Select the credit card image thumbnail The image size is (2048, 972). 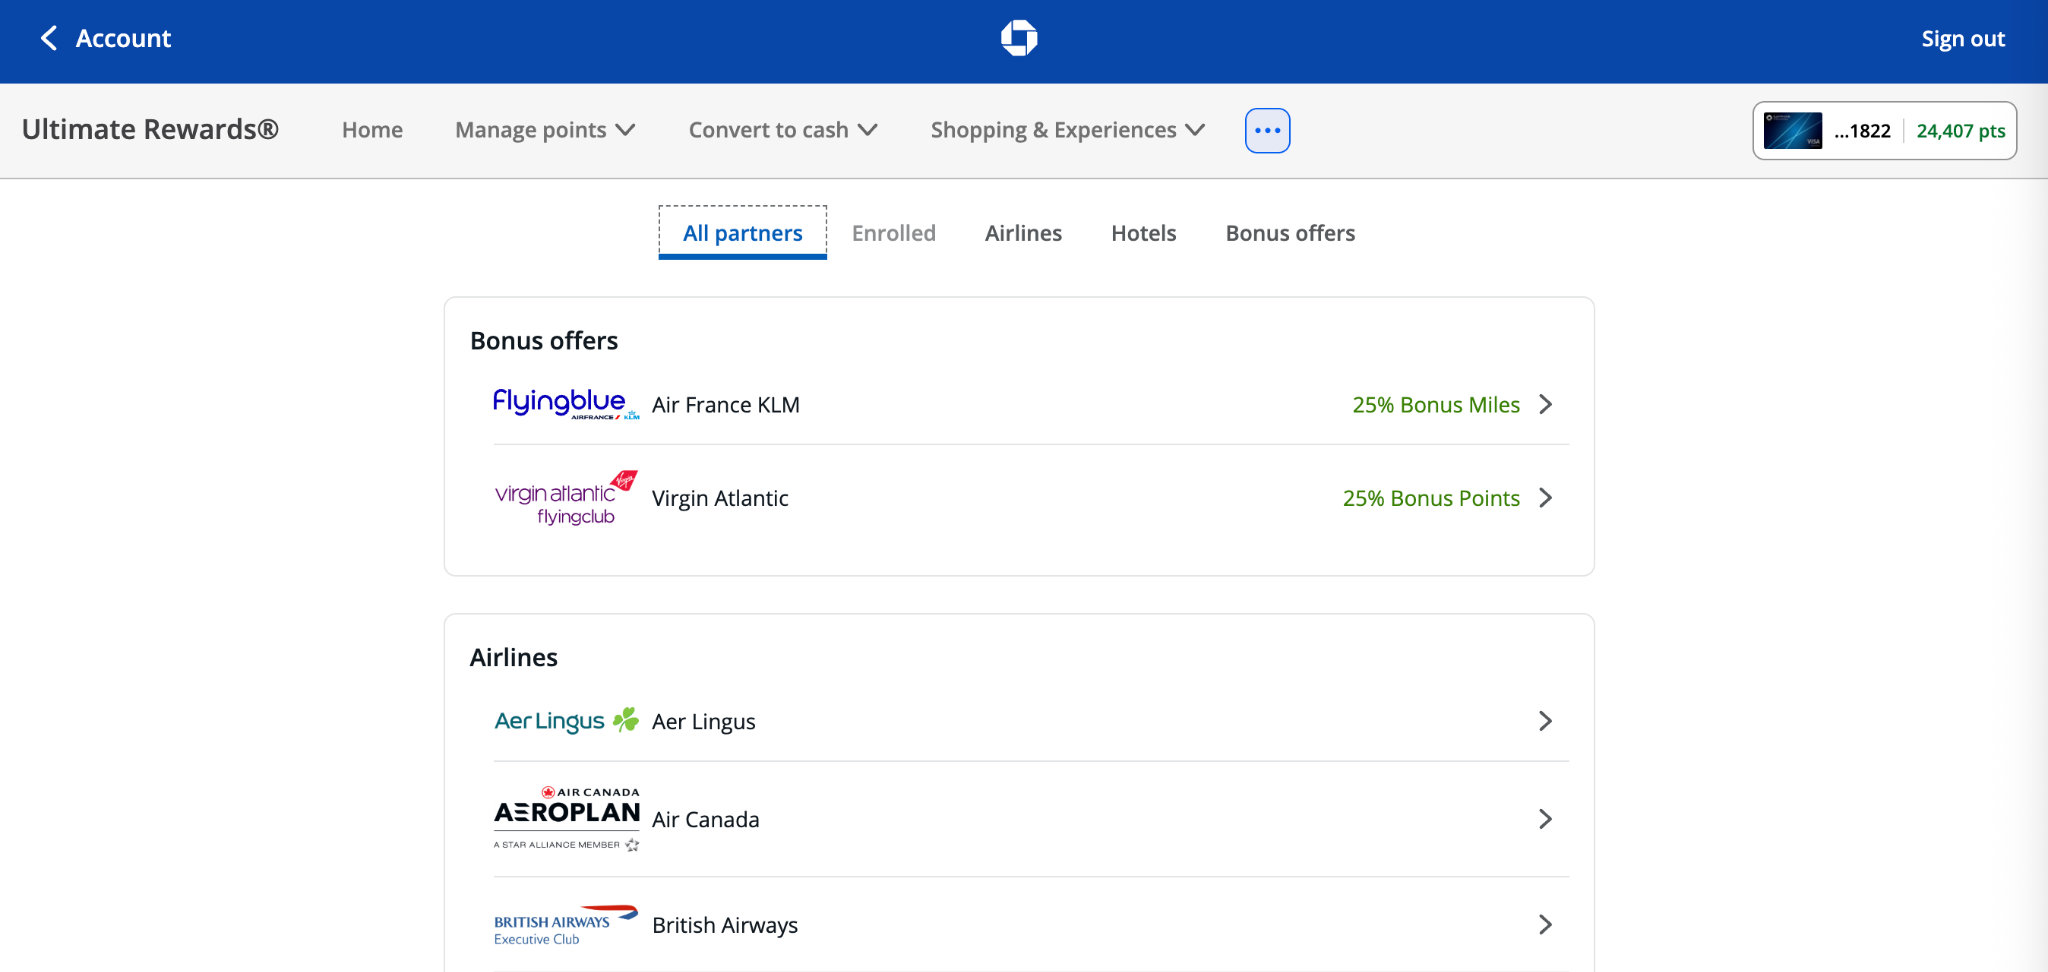pos(1792,131)
